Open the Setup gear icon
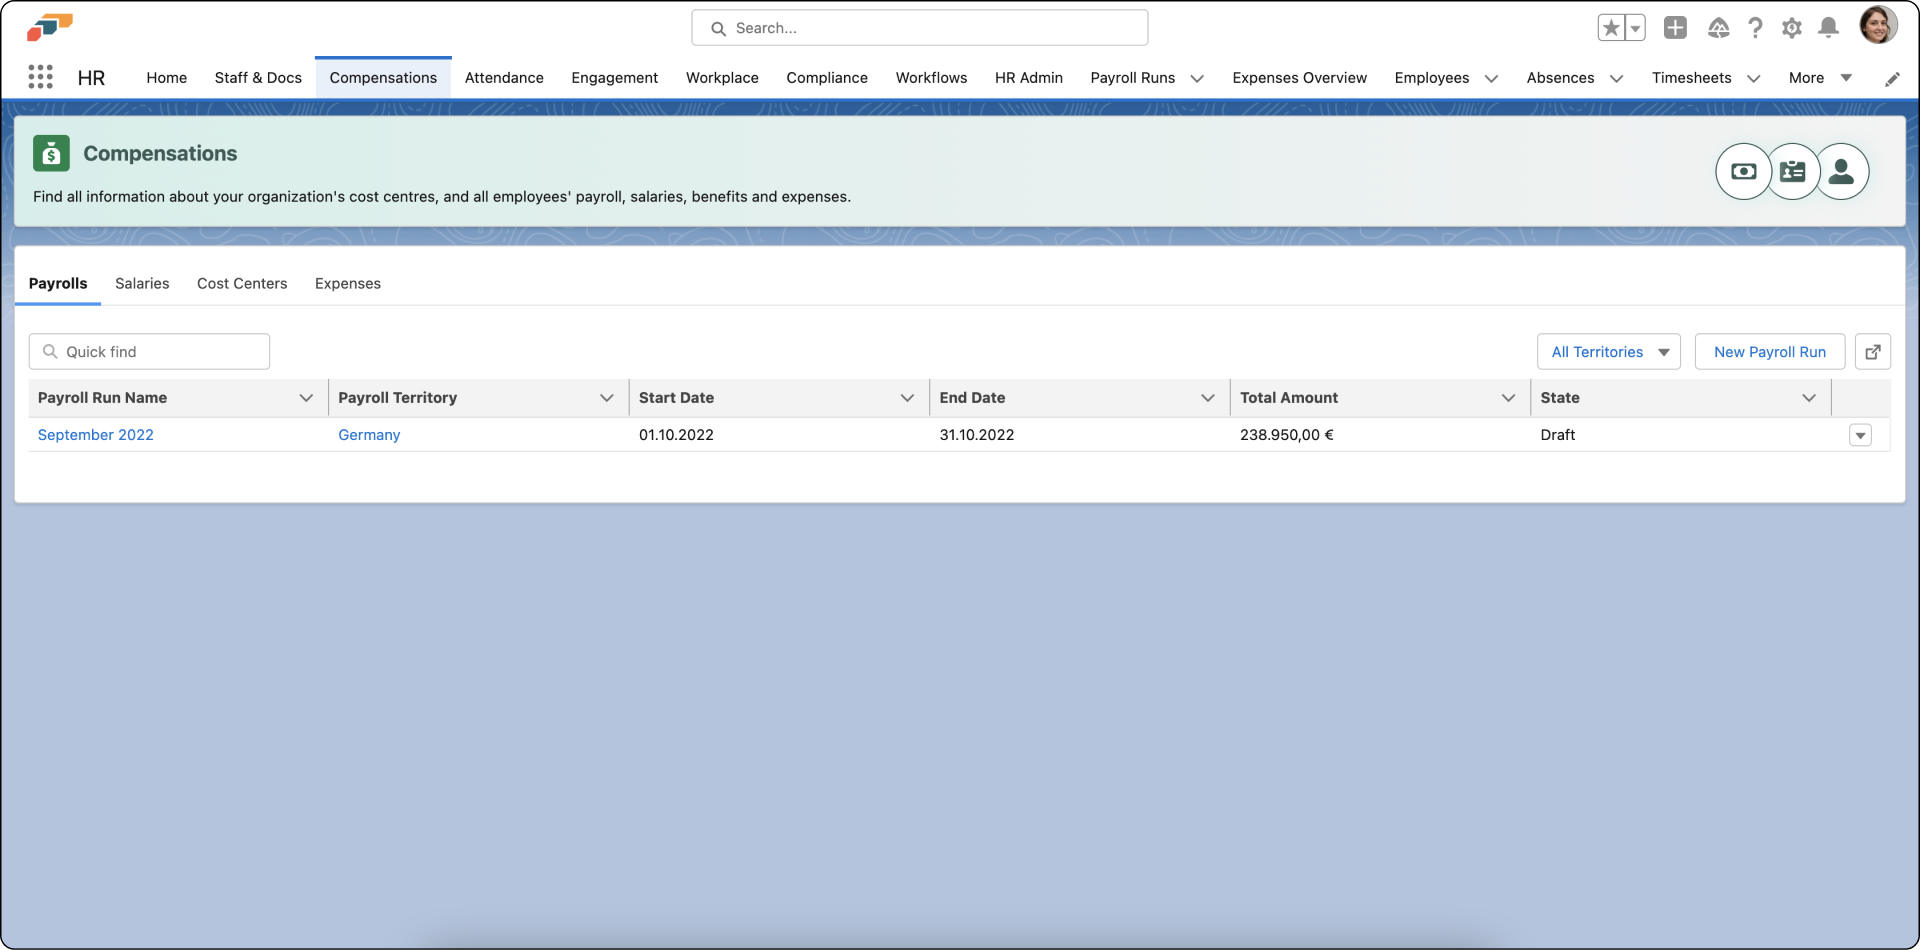This screenshot has height=950, width=1920. pos(1792,27)
